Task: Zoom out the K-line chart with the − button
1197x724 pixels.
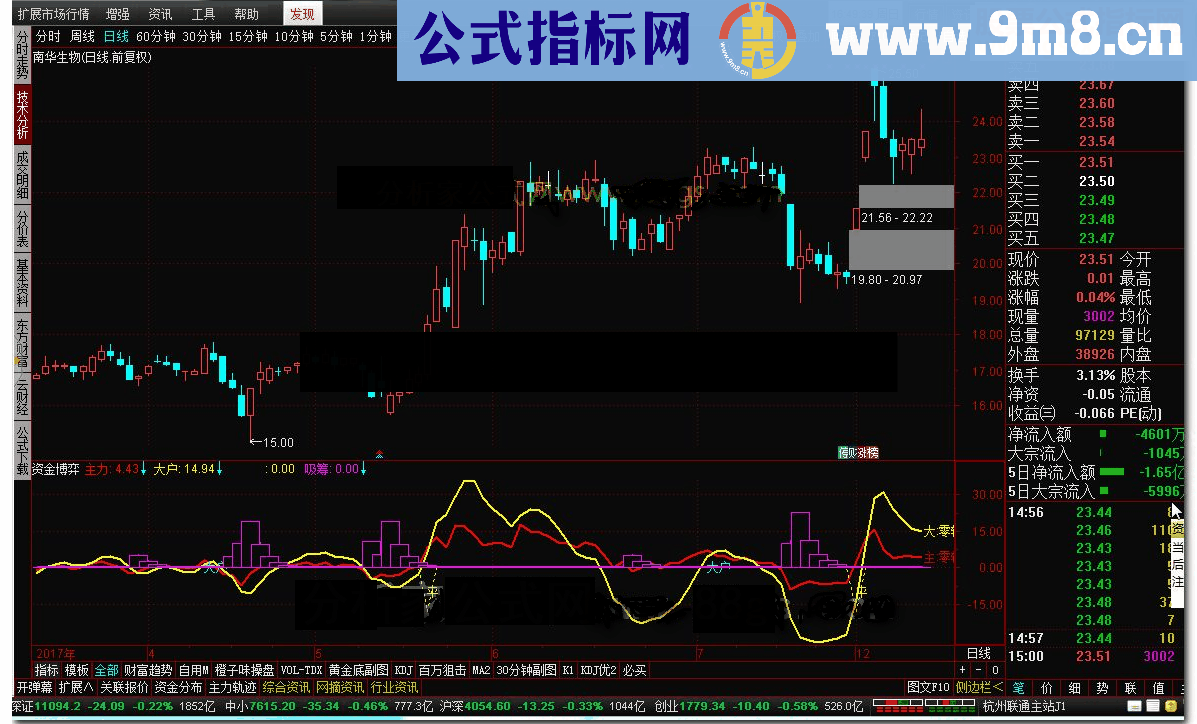Action: pos(977,669)
